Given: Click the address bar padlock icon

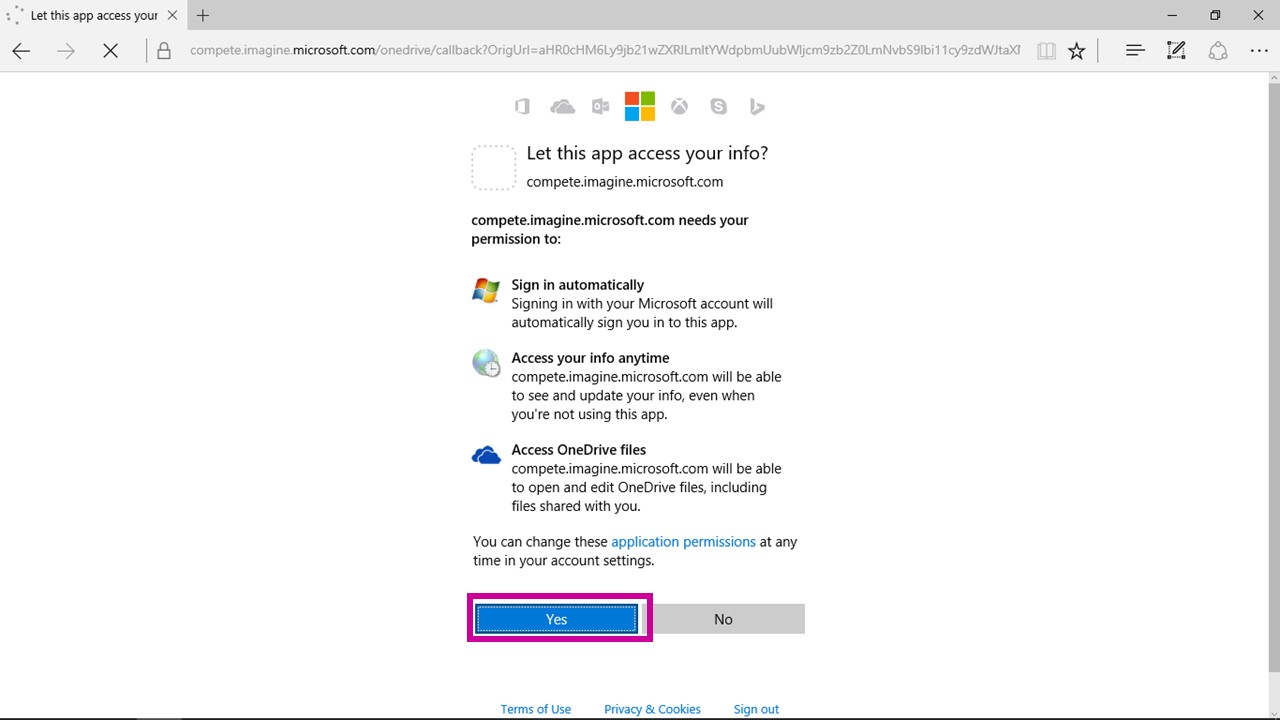Looking at the screenshot, I should [163, 51].
